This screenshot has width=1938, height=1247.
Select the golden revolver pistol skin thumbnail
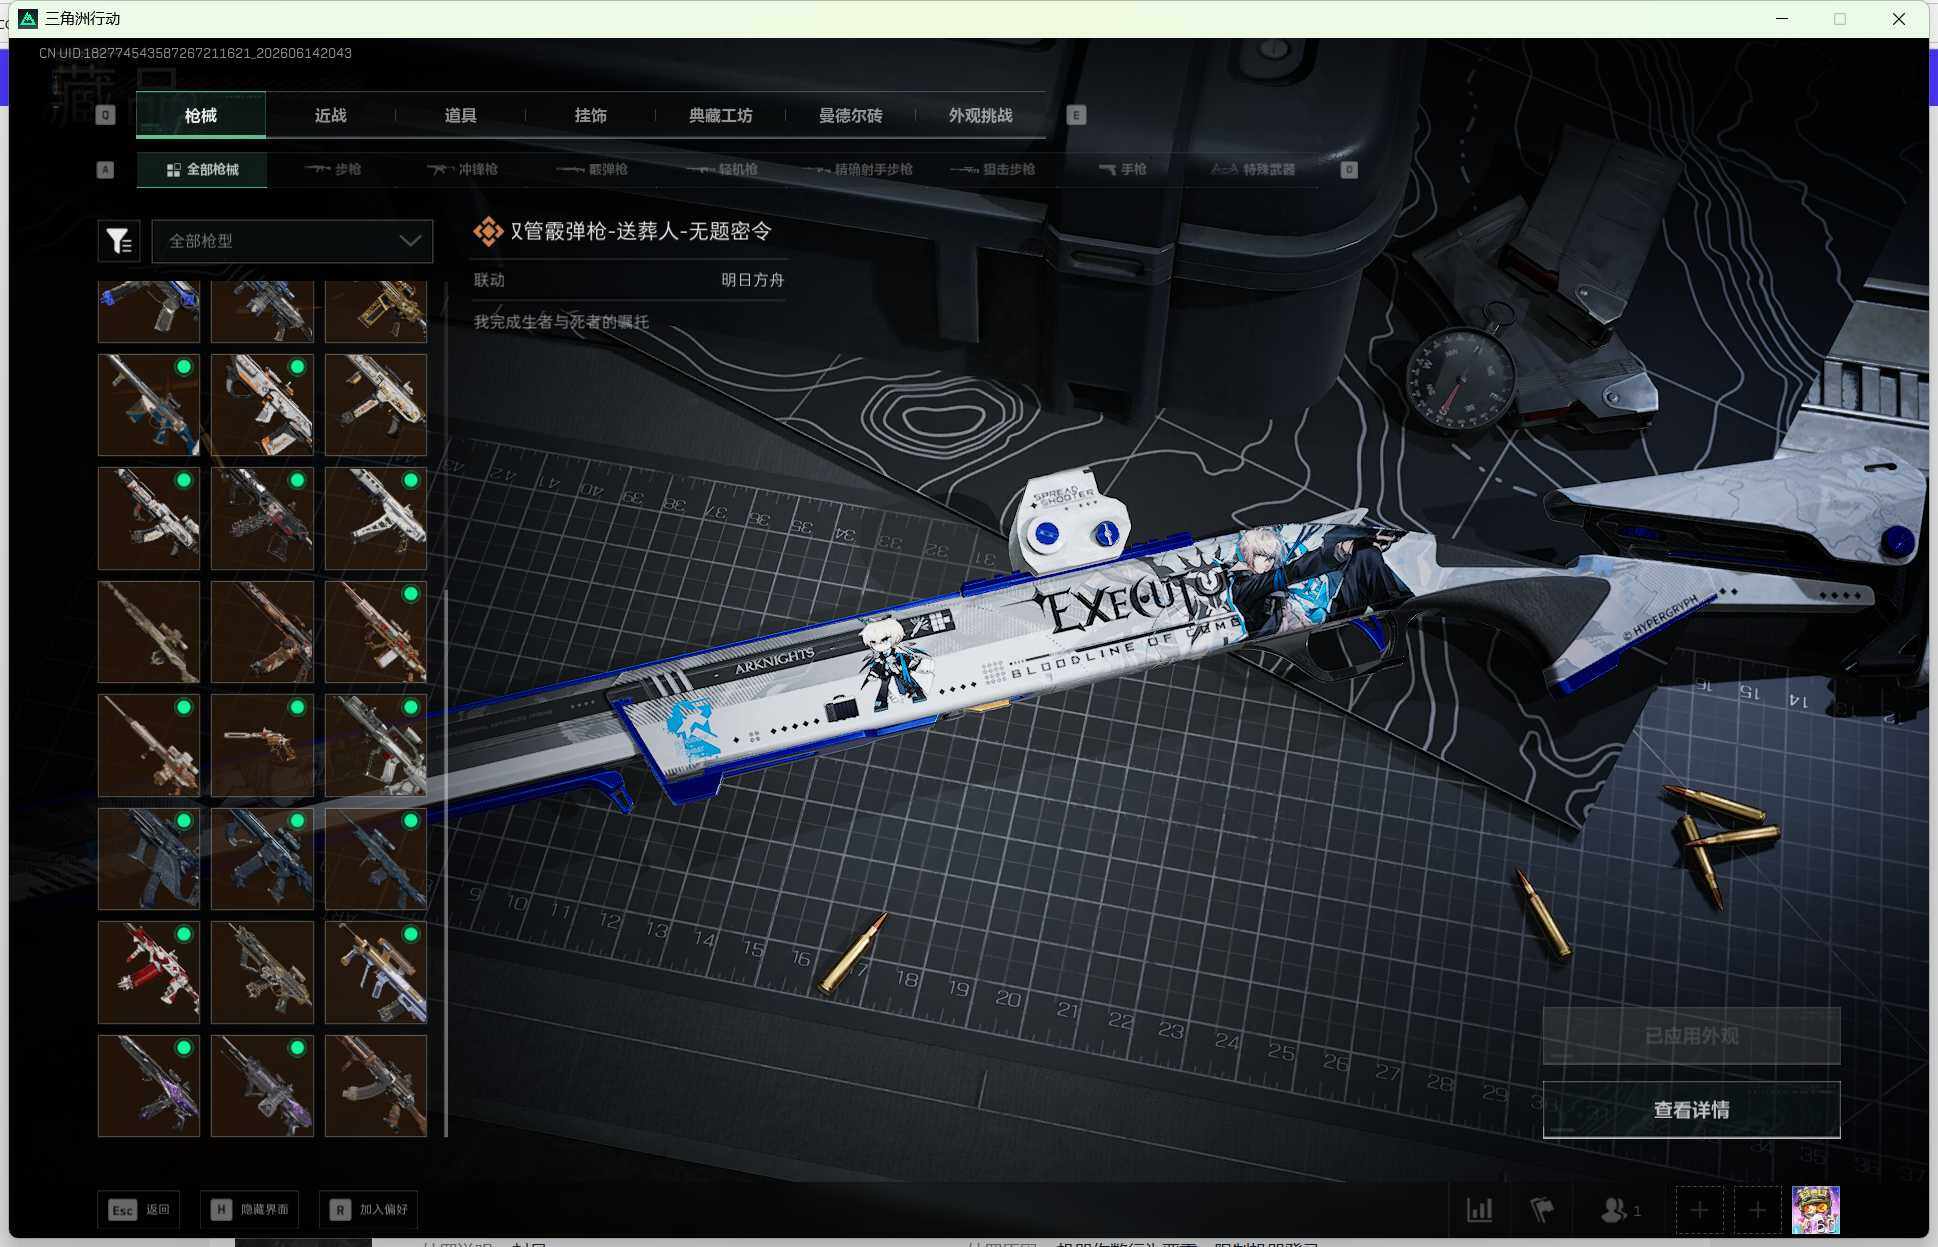pyautogui.click(x=262, y=745)
